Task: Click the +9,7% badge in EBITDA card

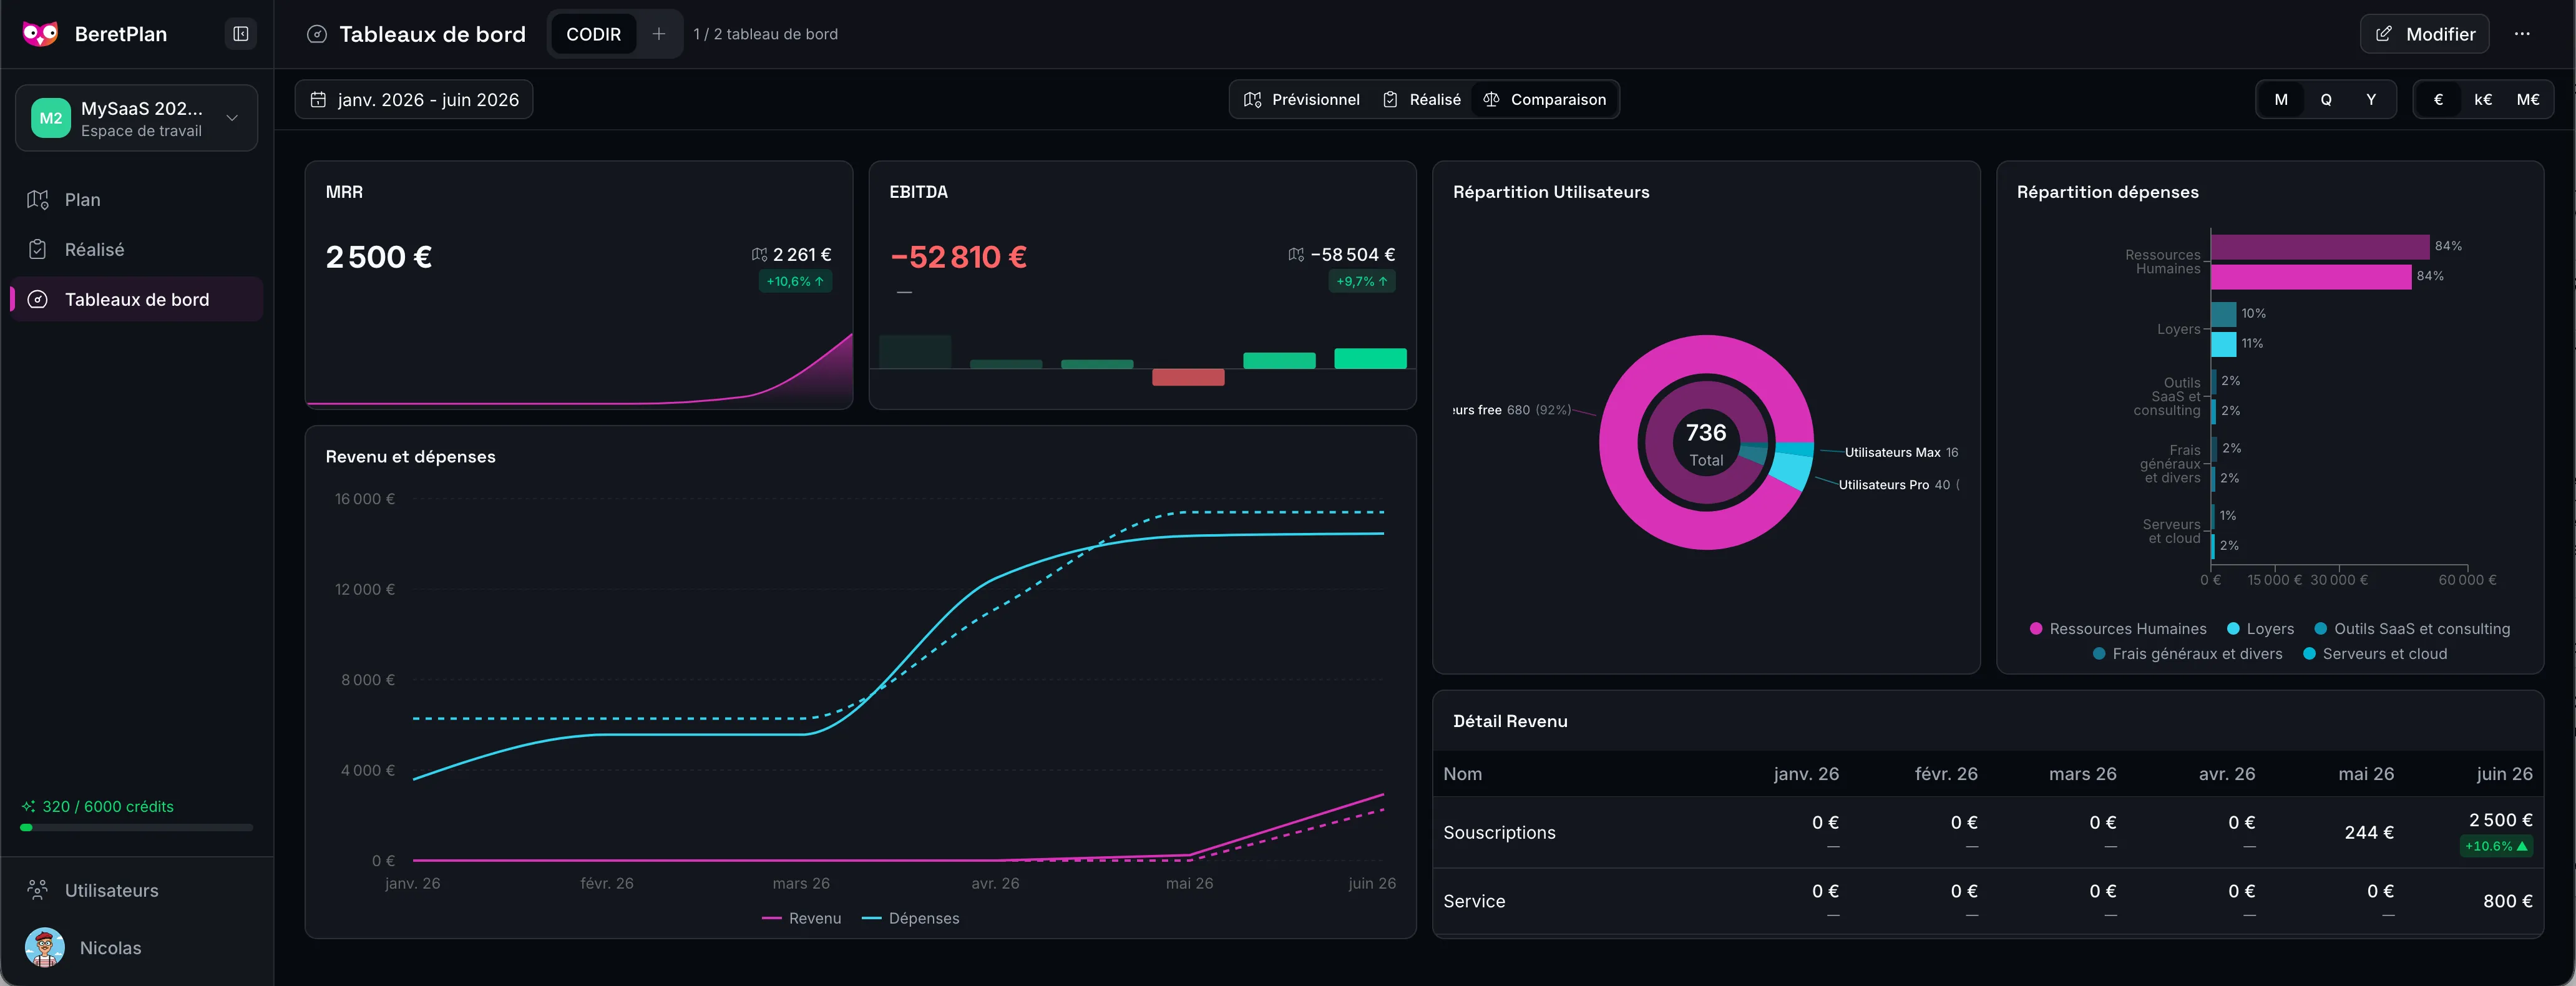Action: click(1362, 282)
